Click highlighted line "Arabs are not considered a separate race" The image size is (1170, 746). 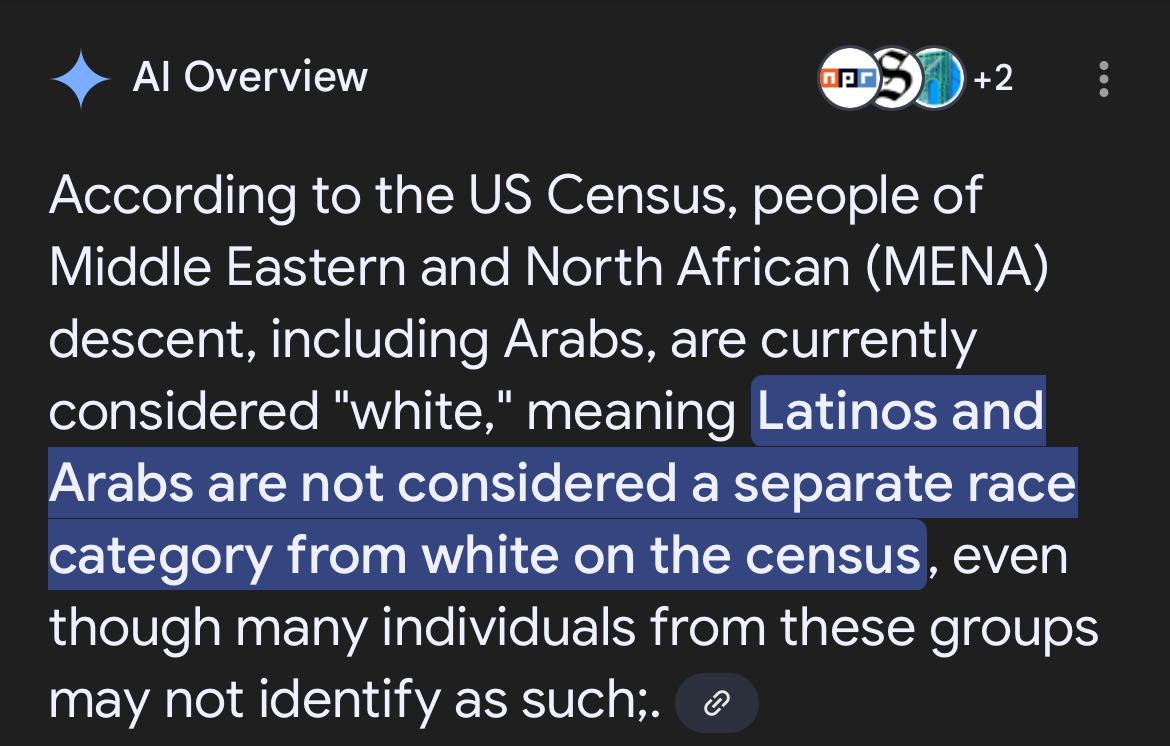click(562, 484)
